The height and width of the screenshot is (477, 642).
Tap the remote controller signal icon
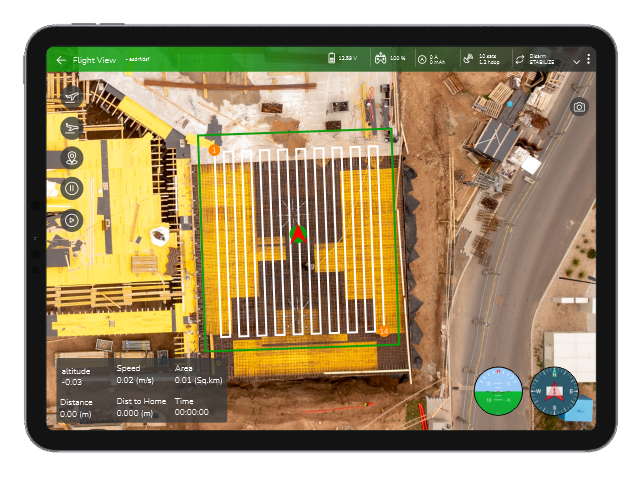tap(381, 59)
